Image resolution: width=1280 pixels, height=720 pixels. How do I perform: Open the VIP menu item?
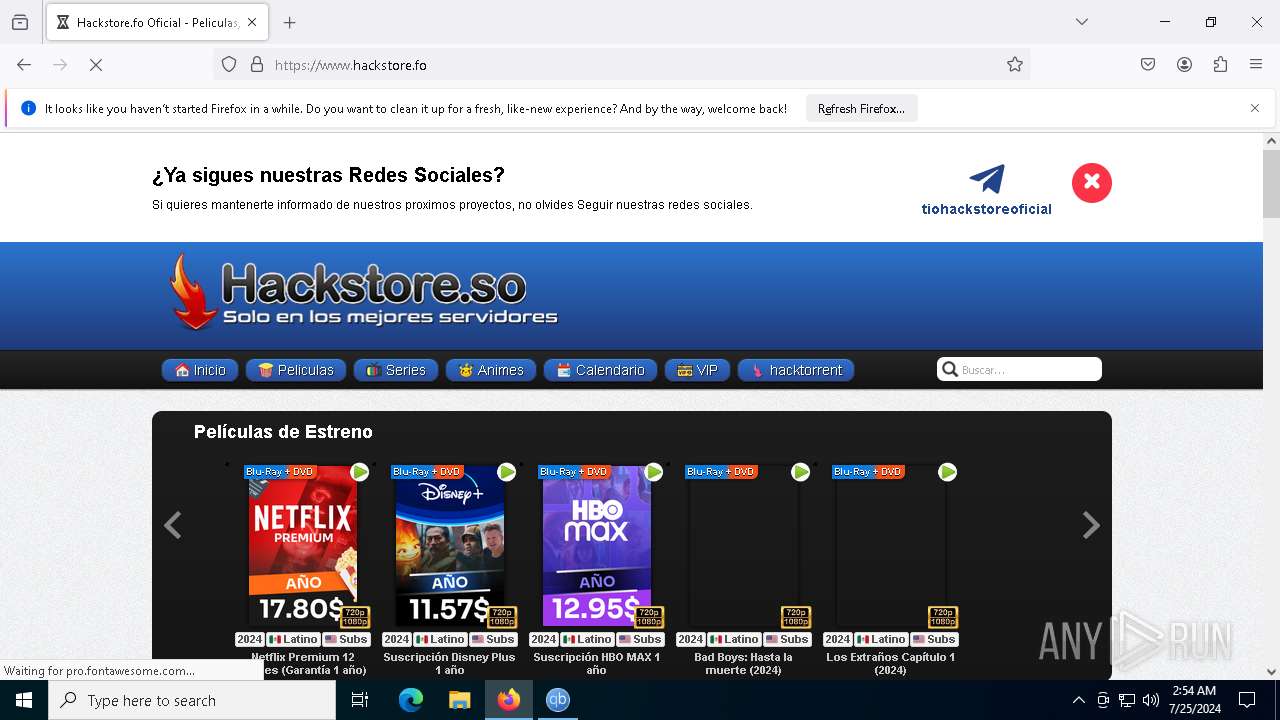point(697,370)
